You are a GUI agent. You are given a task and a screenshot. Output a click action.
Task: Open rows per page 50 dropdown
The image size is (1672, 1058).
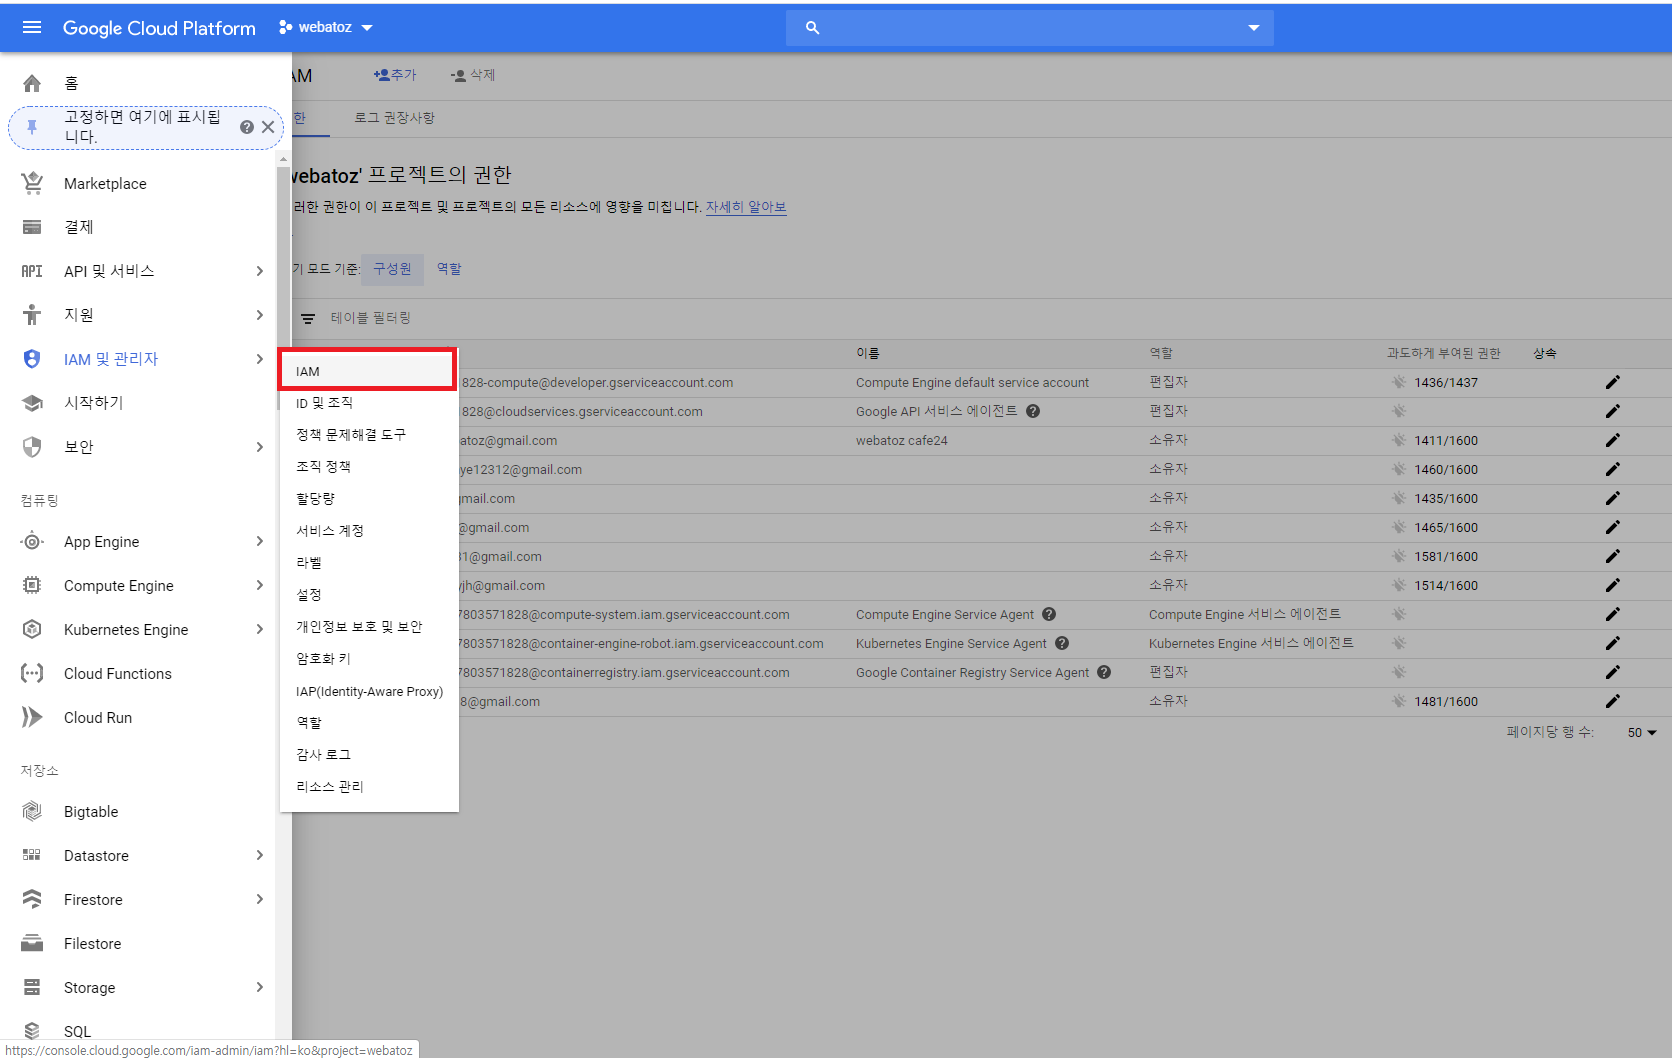click(1641, 733)
